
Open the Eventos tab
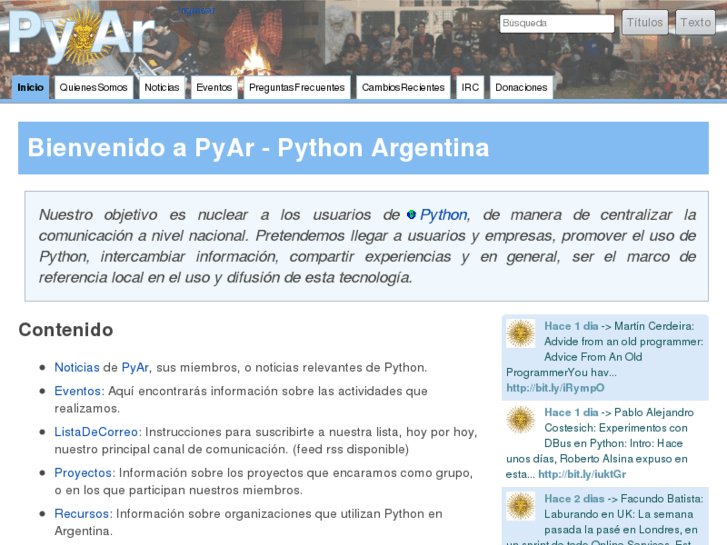coord(214,87)
